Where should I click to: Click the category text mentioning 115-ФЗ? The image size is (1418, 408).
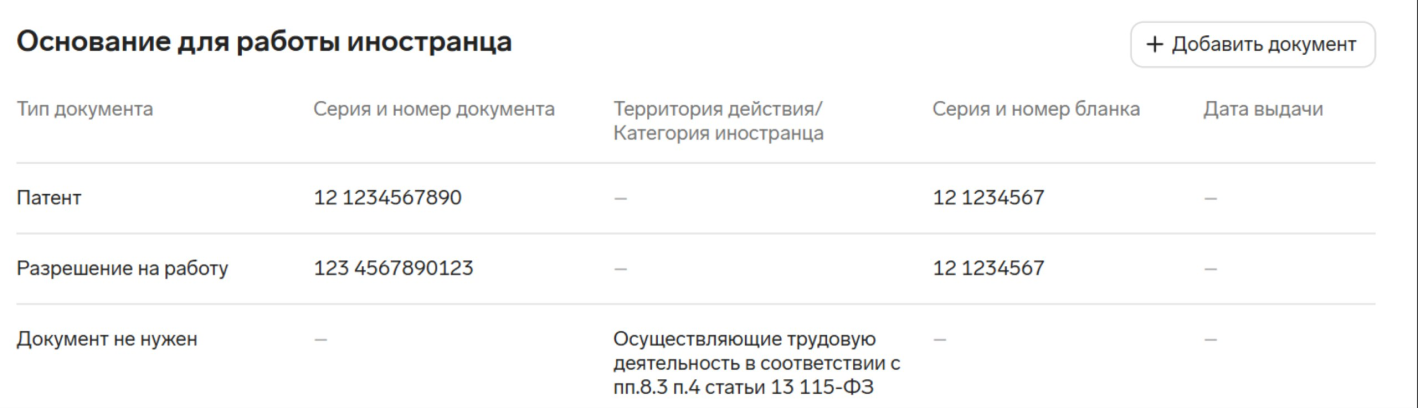tap(756, 364)
